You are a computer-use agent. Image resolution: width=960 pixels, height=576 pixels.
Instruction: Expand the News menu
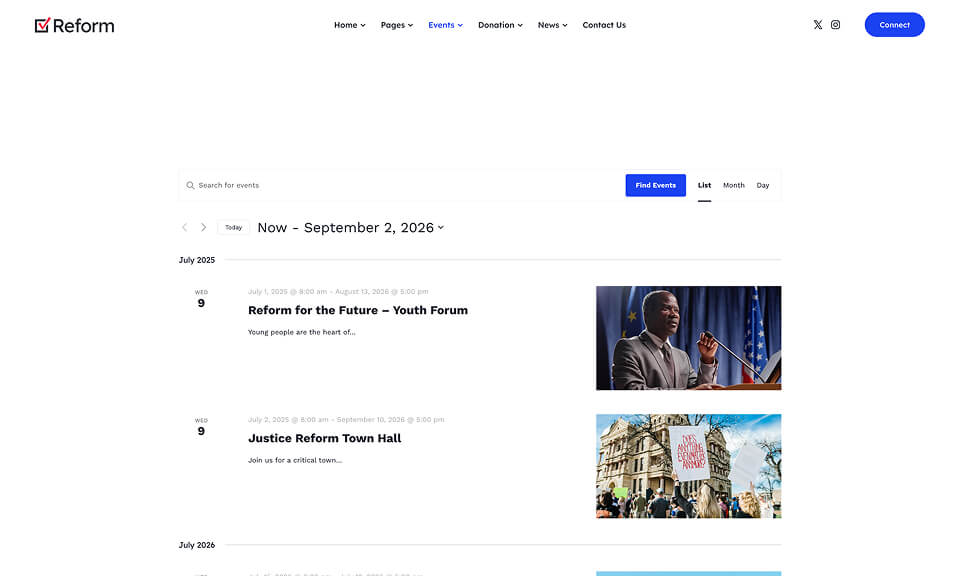[x=552, y=25]
